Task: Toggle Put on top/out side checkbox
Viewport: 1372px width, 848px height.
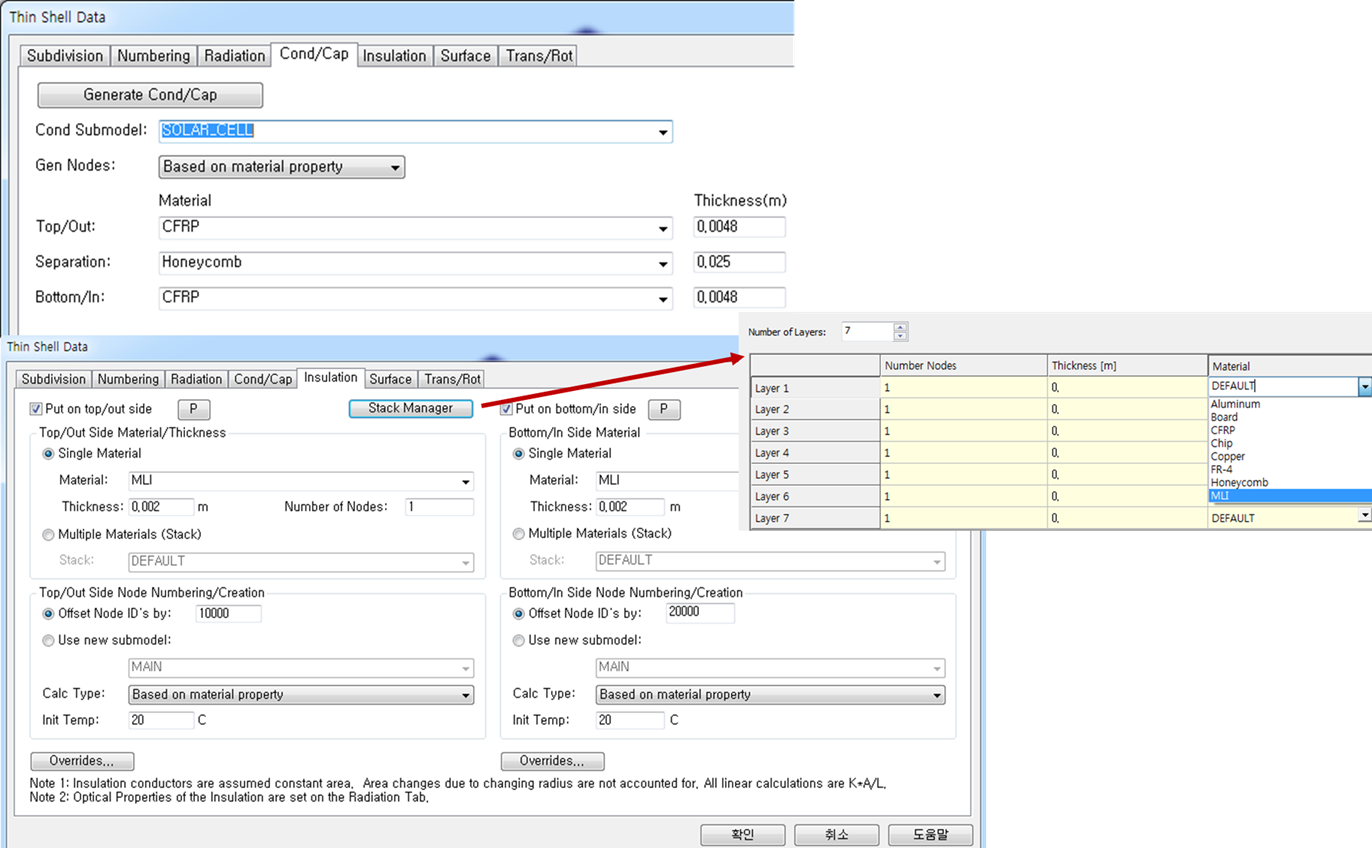Action: (x=37, y=409)
